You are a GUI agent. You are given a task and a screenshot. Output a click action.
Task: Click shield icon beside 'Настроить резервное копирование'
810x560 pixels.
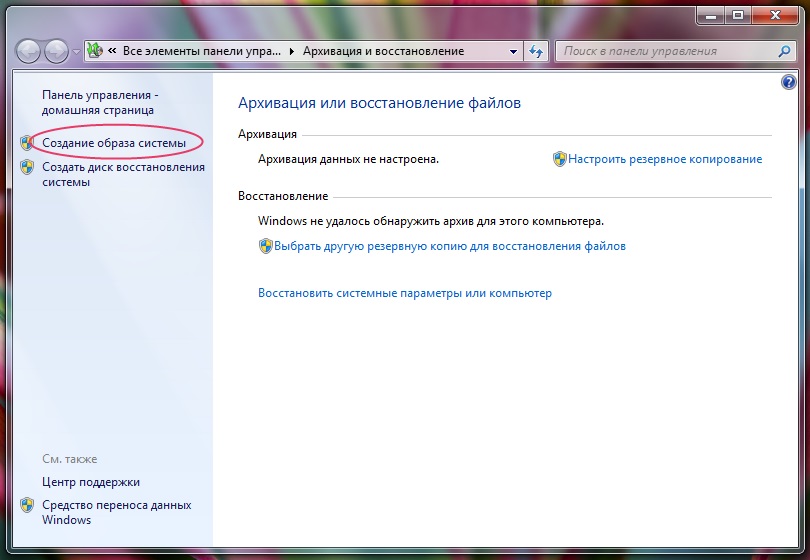click(x=559, y=159)
